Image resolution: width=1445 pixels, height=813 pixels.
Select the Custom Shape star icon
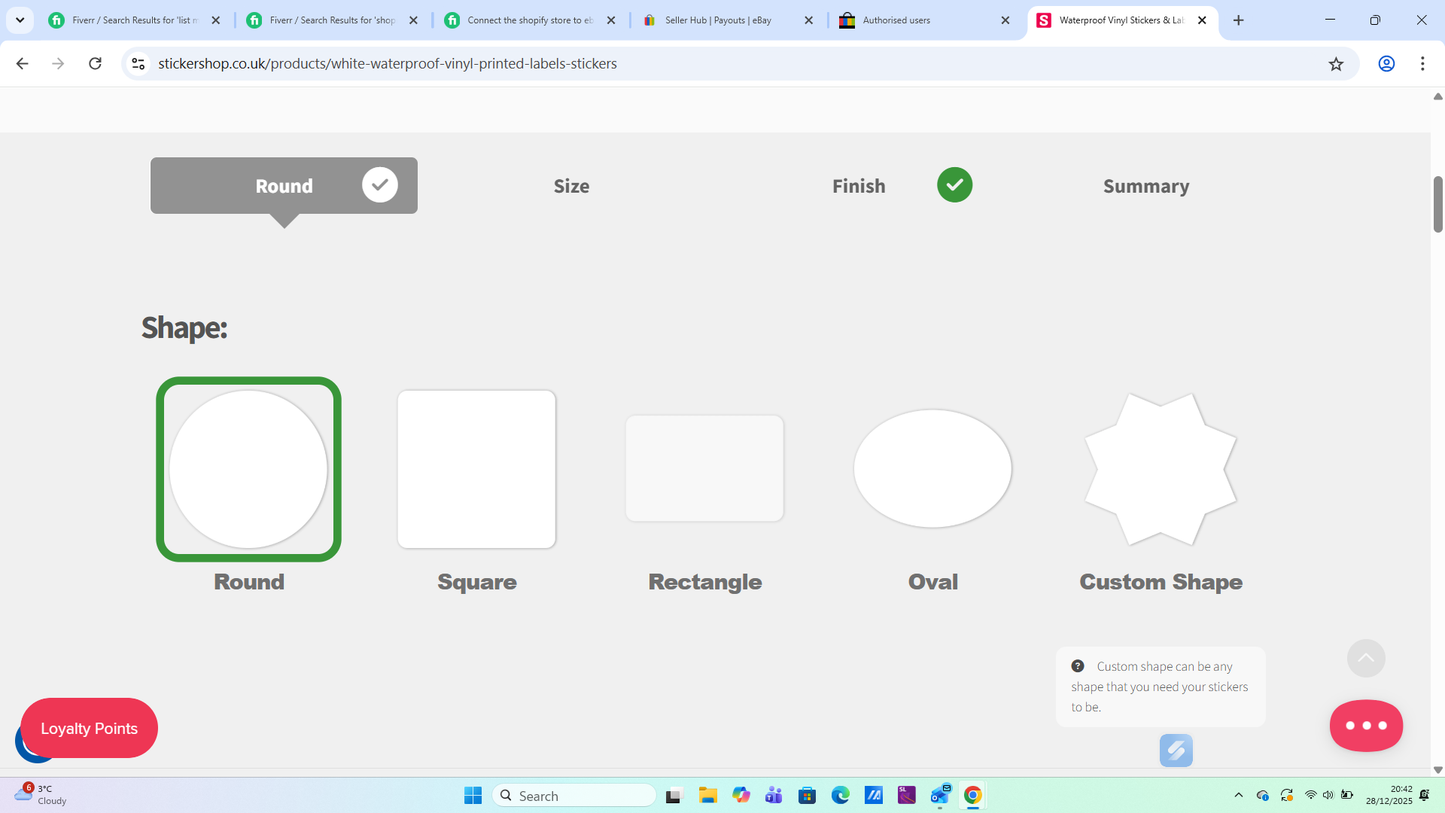click(x=1160, y=468)
